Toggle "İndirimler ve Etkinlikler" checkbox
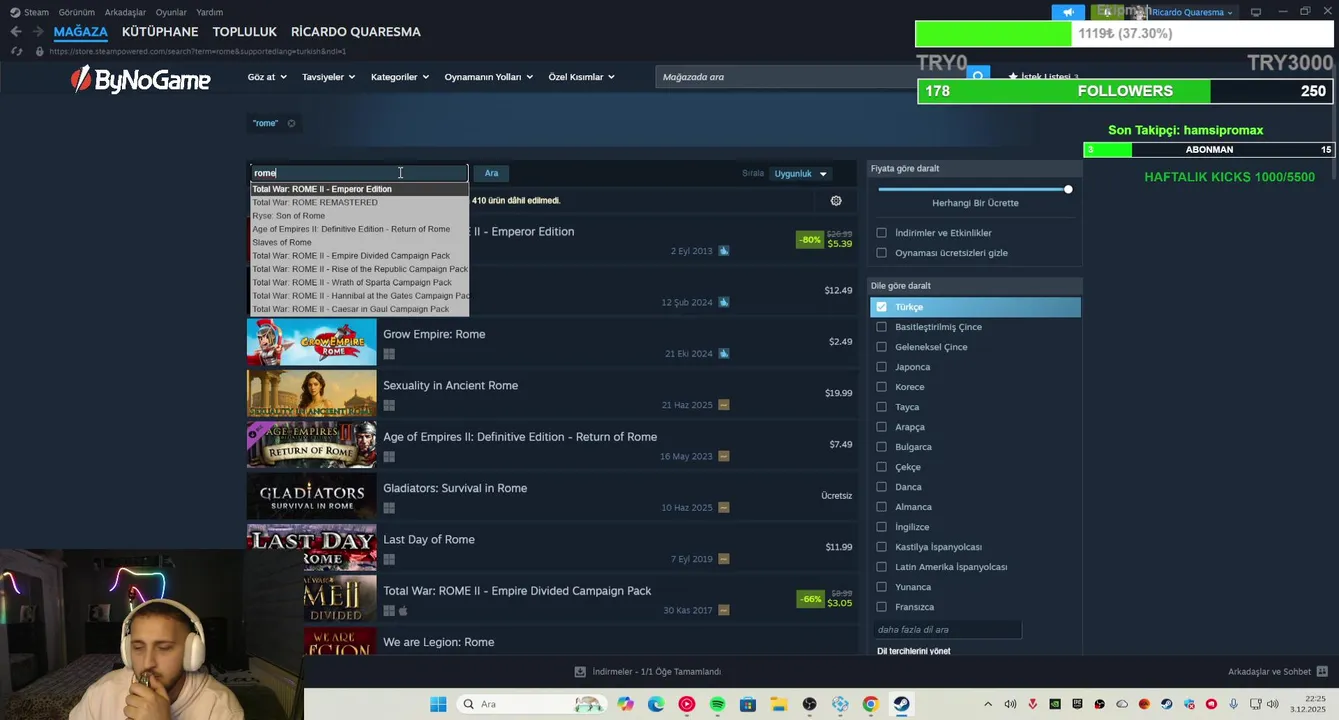Screen dimensions: 1339x720 coord(881,233)
